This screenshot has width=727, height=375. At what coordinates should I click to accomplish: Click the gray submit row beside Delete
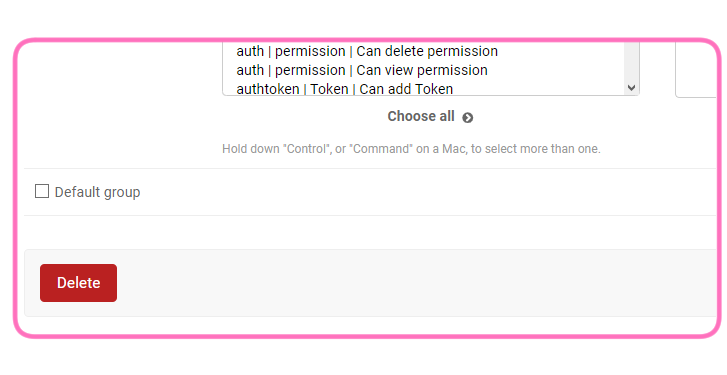pos(417,283)
